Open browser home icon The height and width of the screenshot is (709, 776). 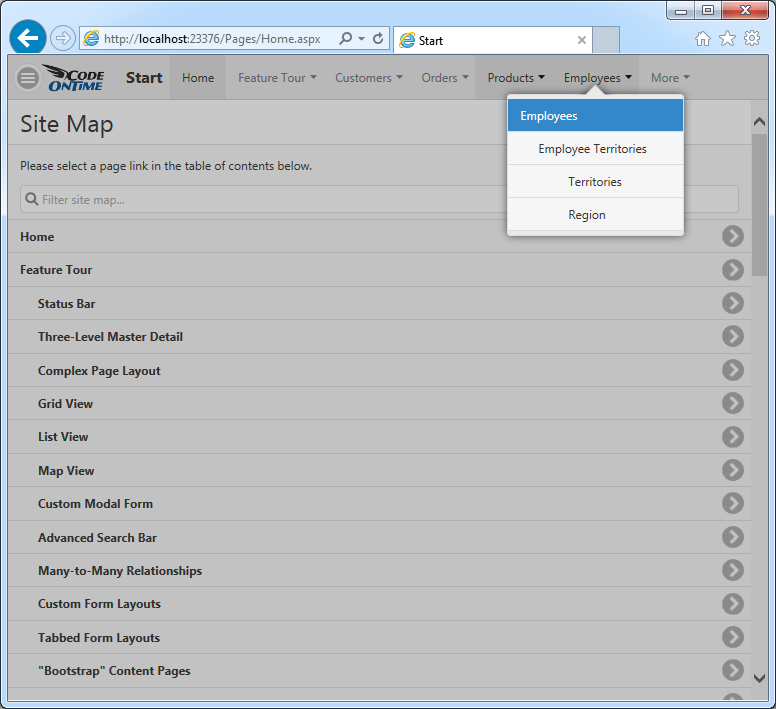(703, 38)
